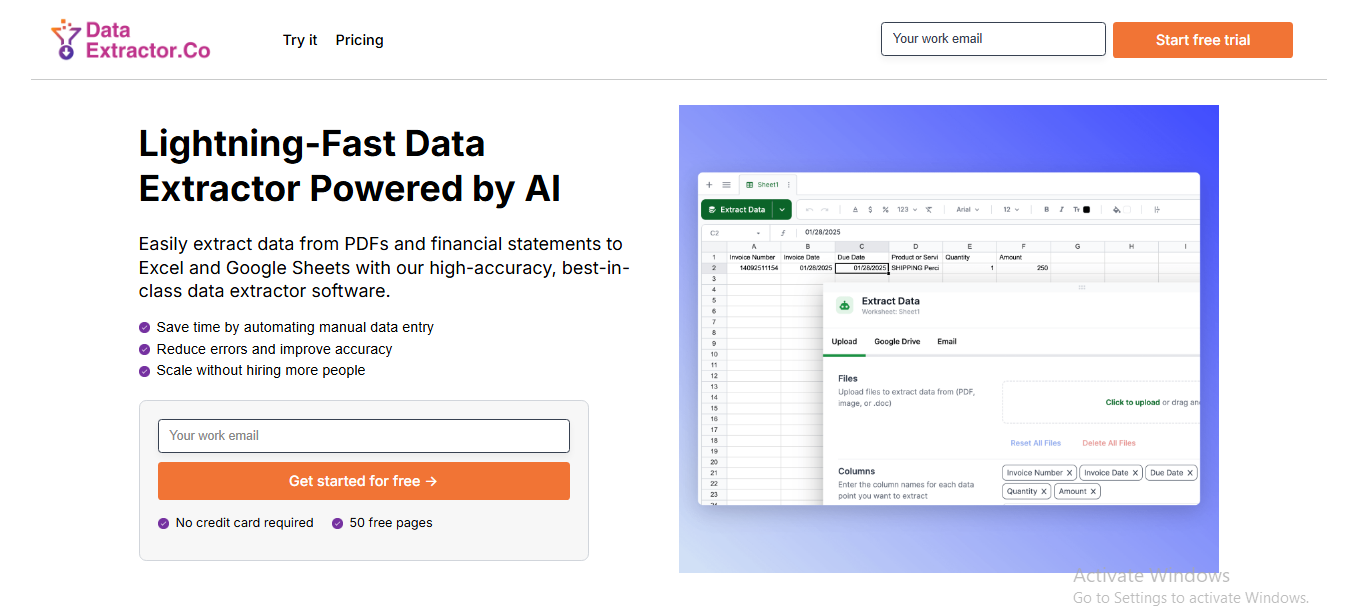The image size is (1352, 613).
Task: Click the percent format icon
Action: tap(885, 210)
